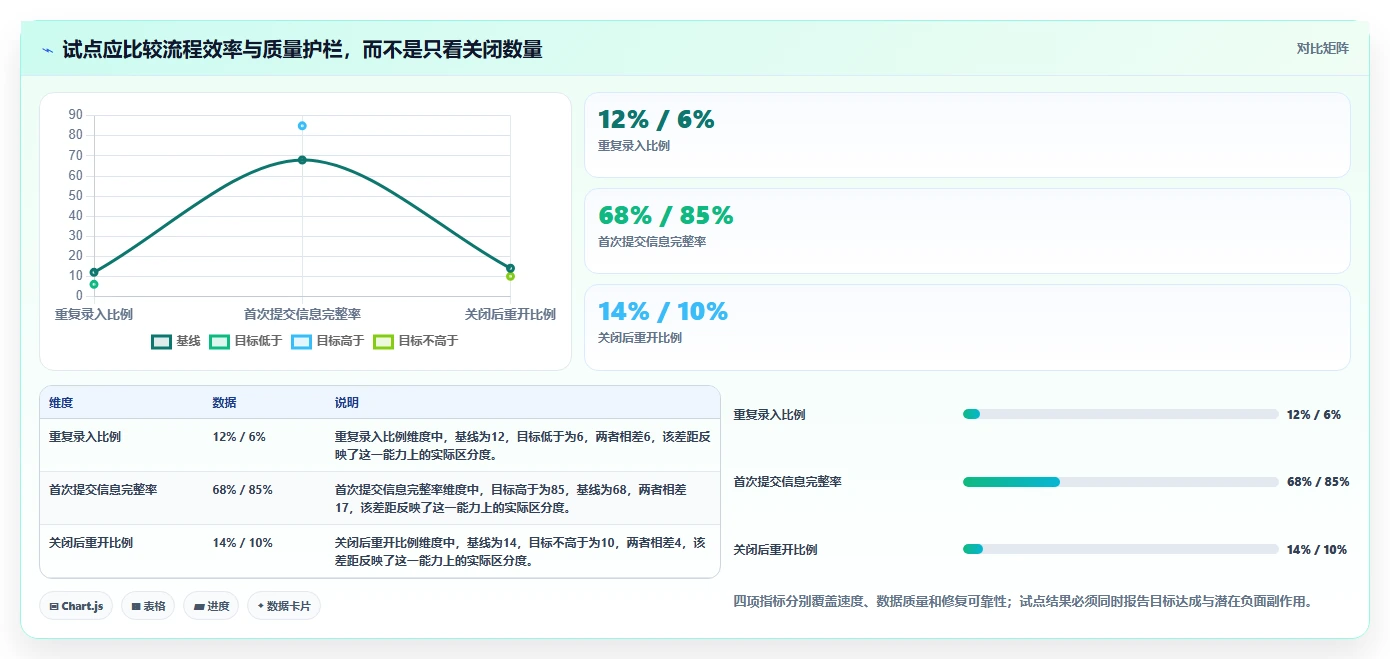Select the 12% / 6% stat card
Screen dimensions: 1390x659
tap(967, 135)
